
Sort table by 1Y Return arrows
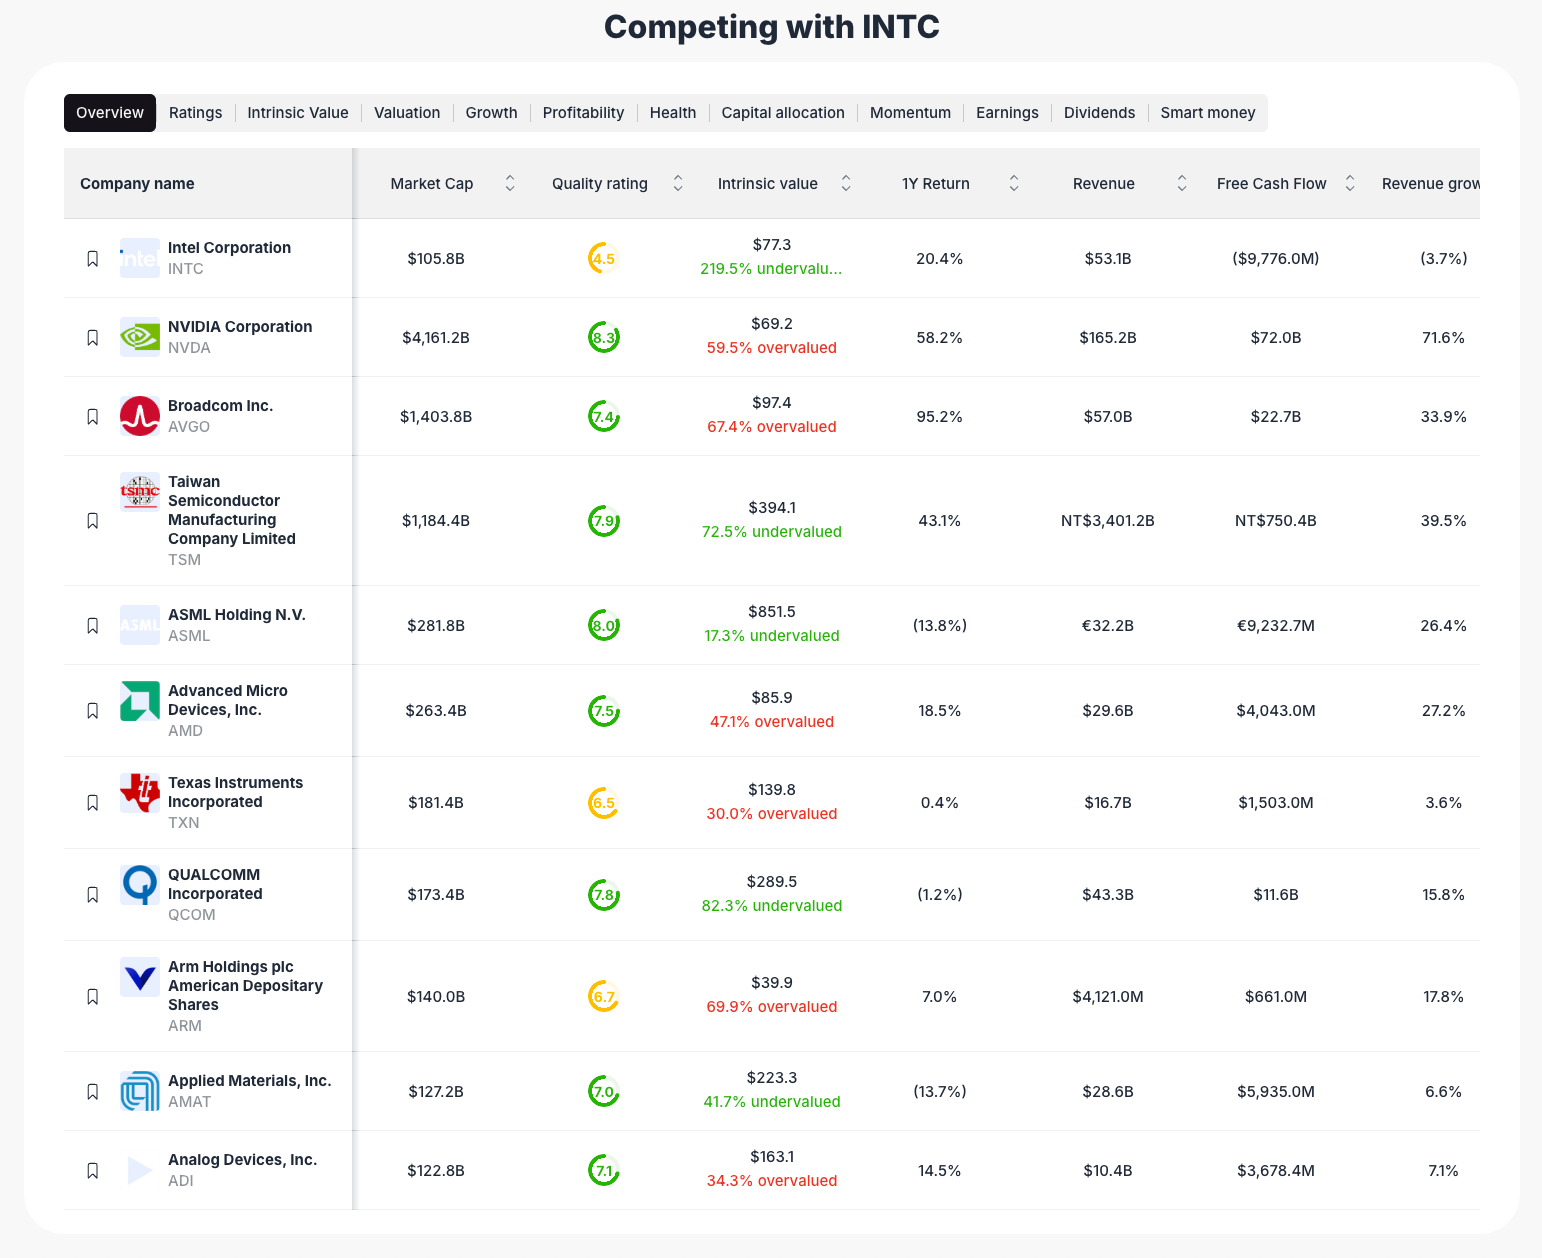tap(1014, 183)
